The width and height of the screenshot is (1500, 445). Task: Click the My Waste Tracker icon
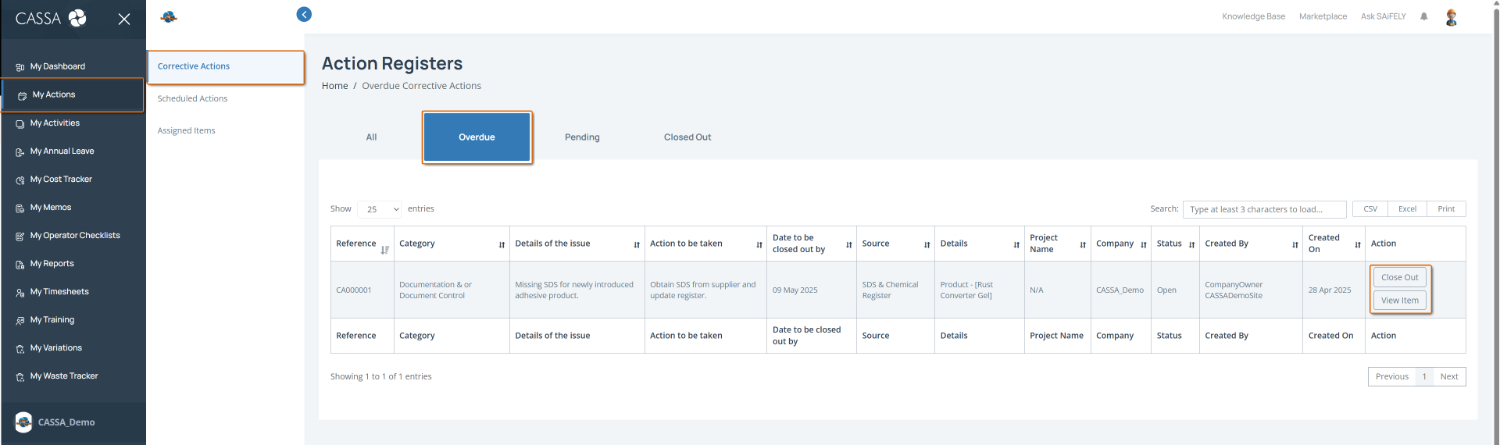click(20, 376)
